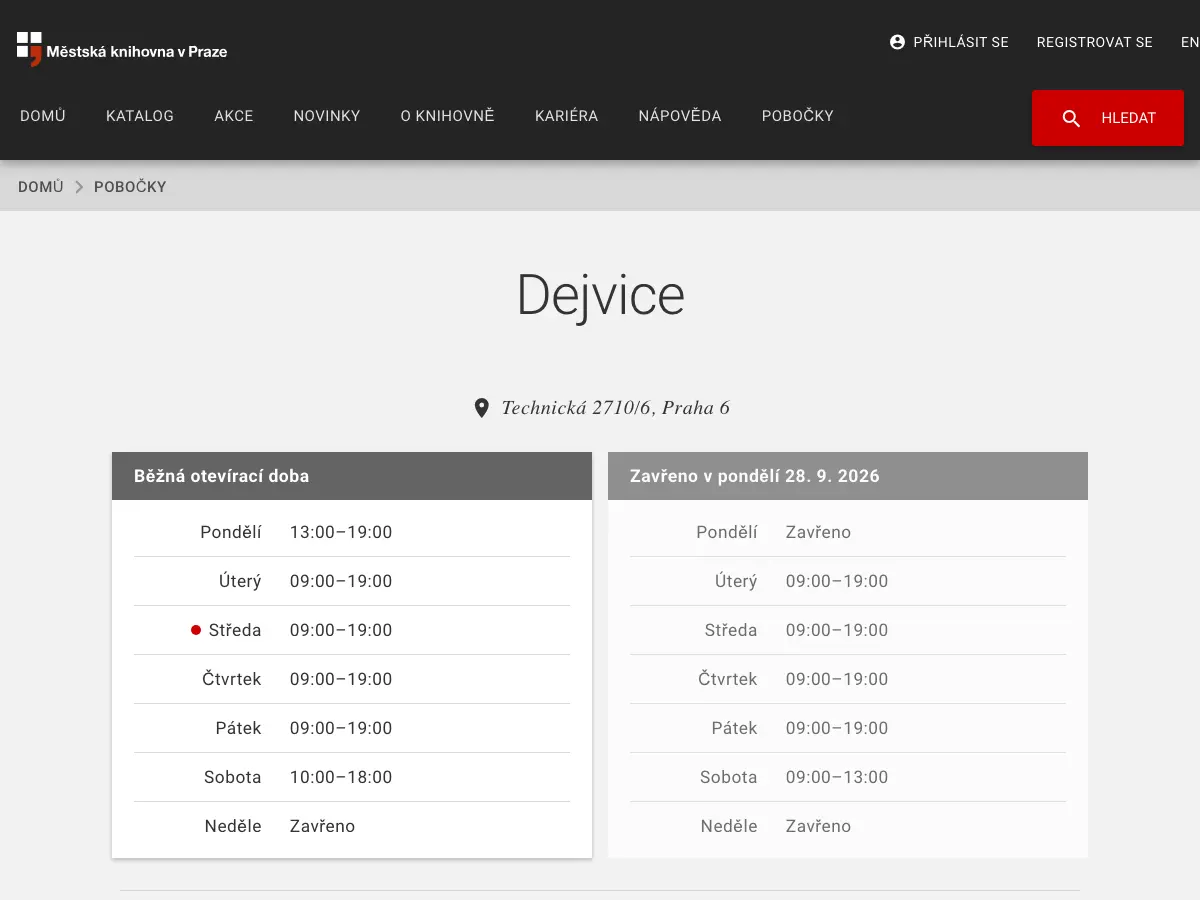Click the breadcrumb chevron separator arrow

79,187
